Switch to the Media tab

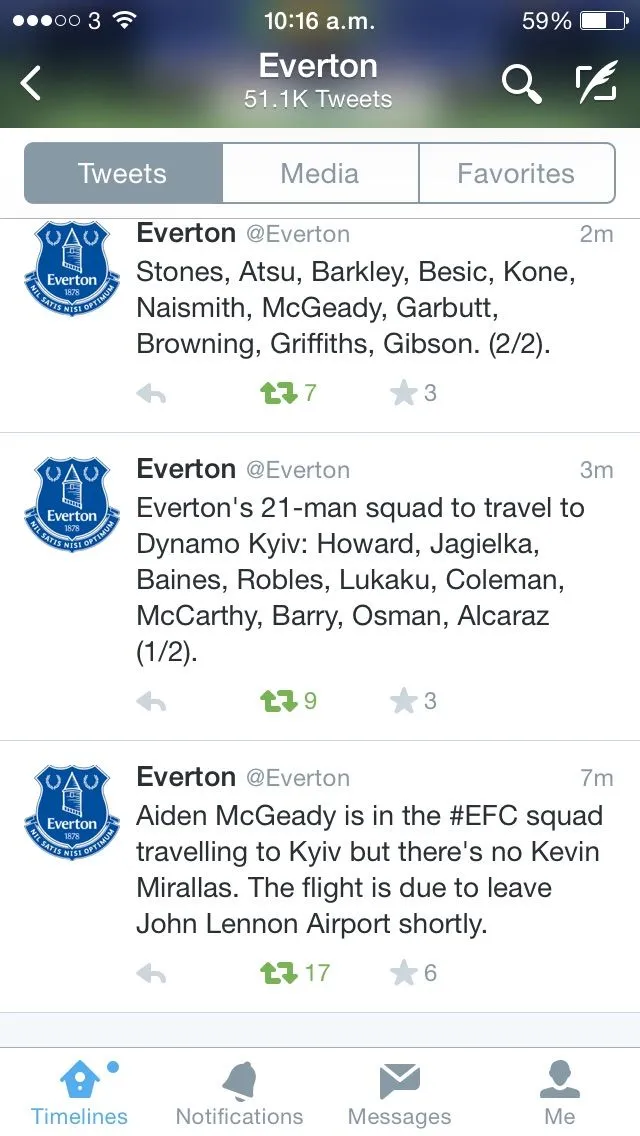(320, 173)
